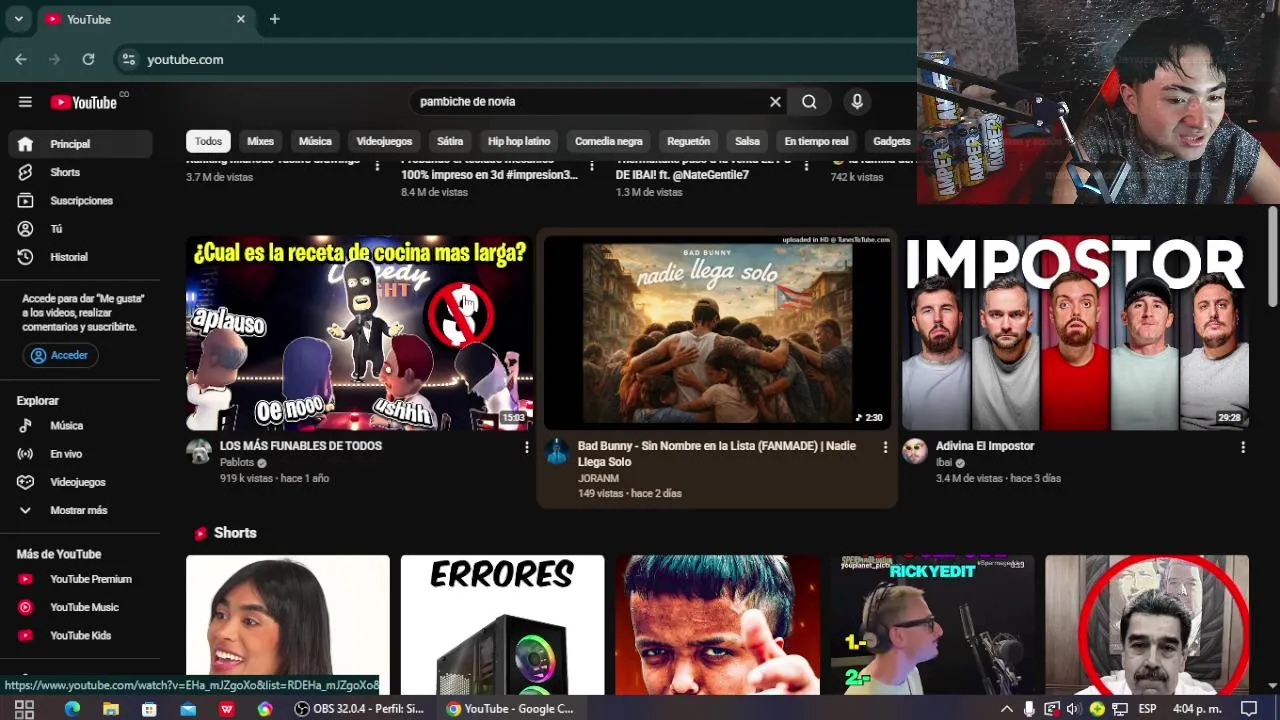Viewport: 1280px width, 720px height.
Task: Open the JORANM channel link
Action: [x=598, y=479]
